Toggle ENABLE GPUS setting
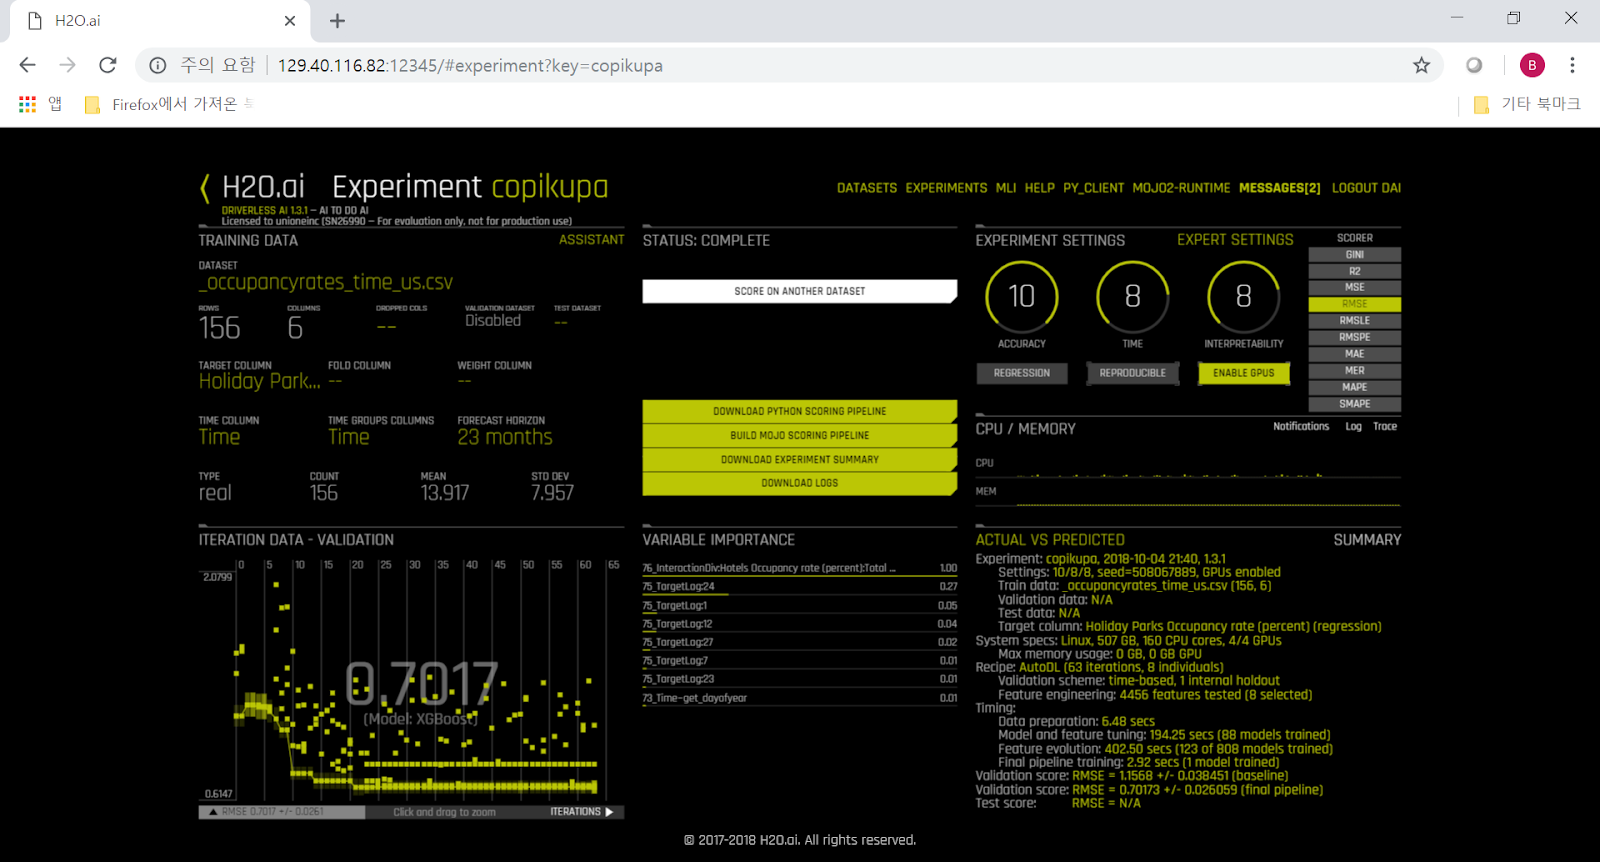The width and height of the screenshot is (1600, 862). click(x=1244, y=373)
